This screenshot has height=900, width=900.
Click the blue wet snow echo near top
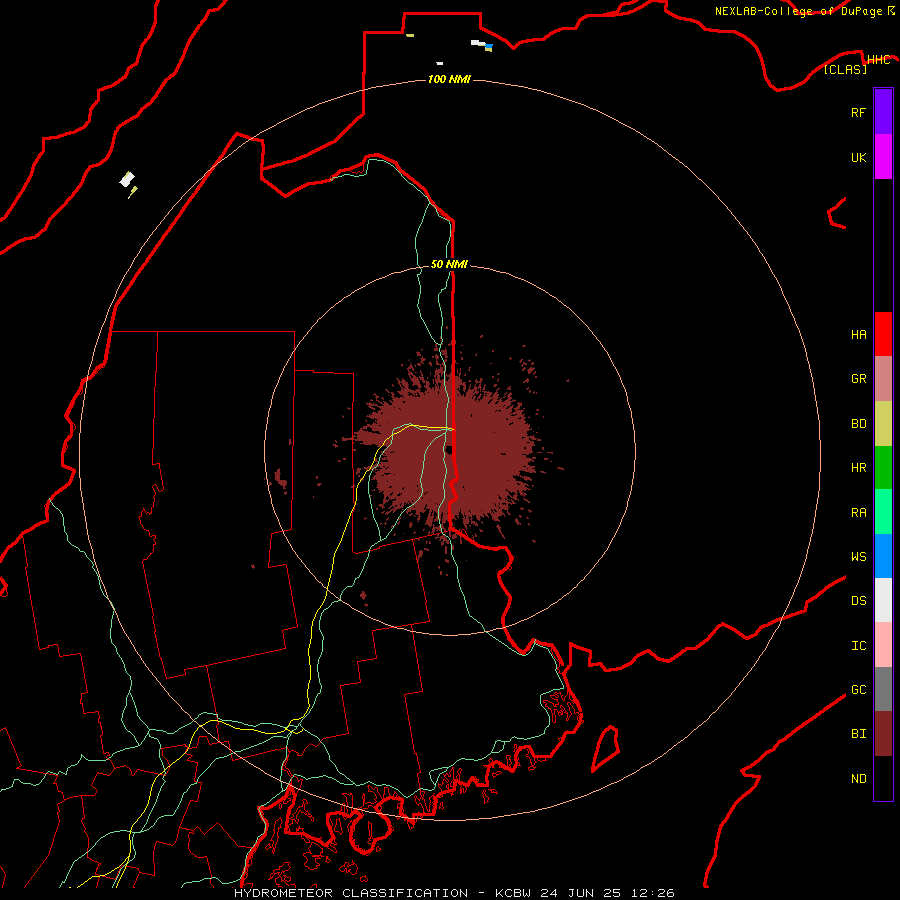coord(488,45)
